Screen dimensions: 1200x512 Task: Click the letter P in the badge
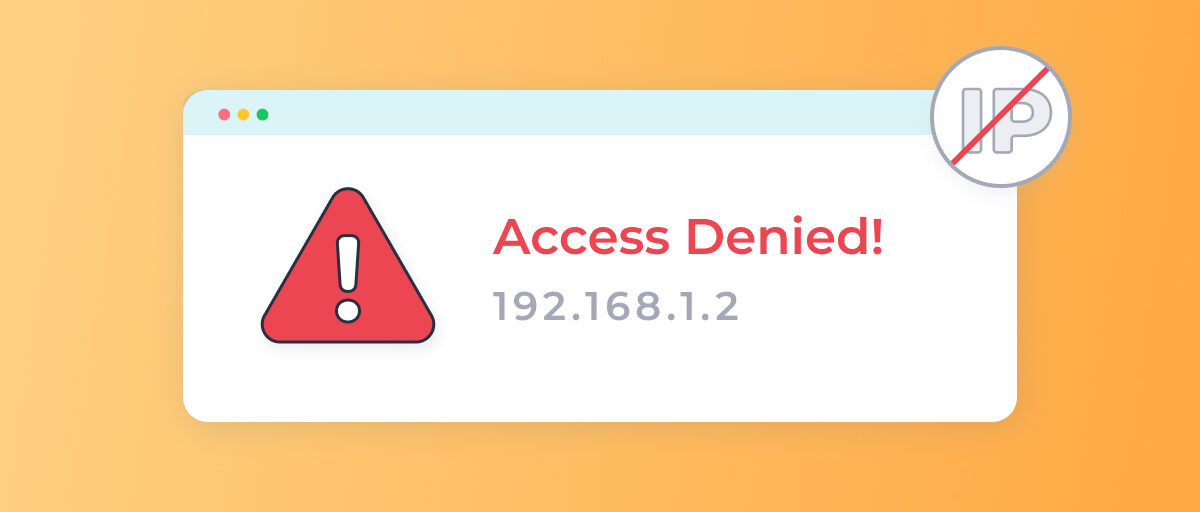click(x=1021, y=121)
